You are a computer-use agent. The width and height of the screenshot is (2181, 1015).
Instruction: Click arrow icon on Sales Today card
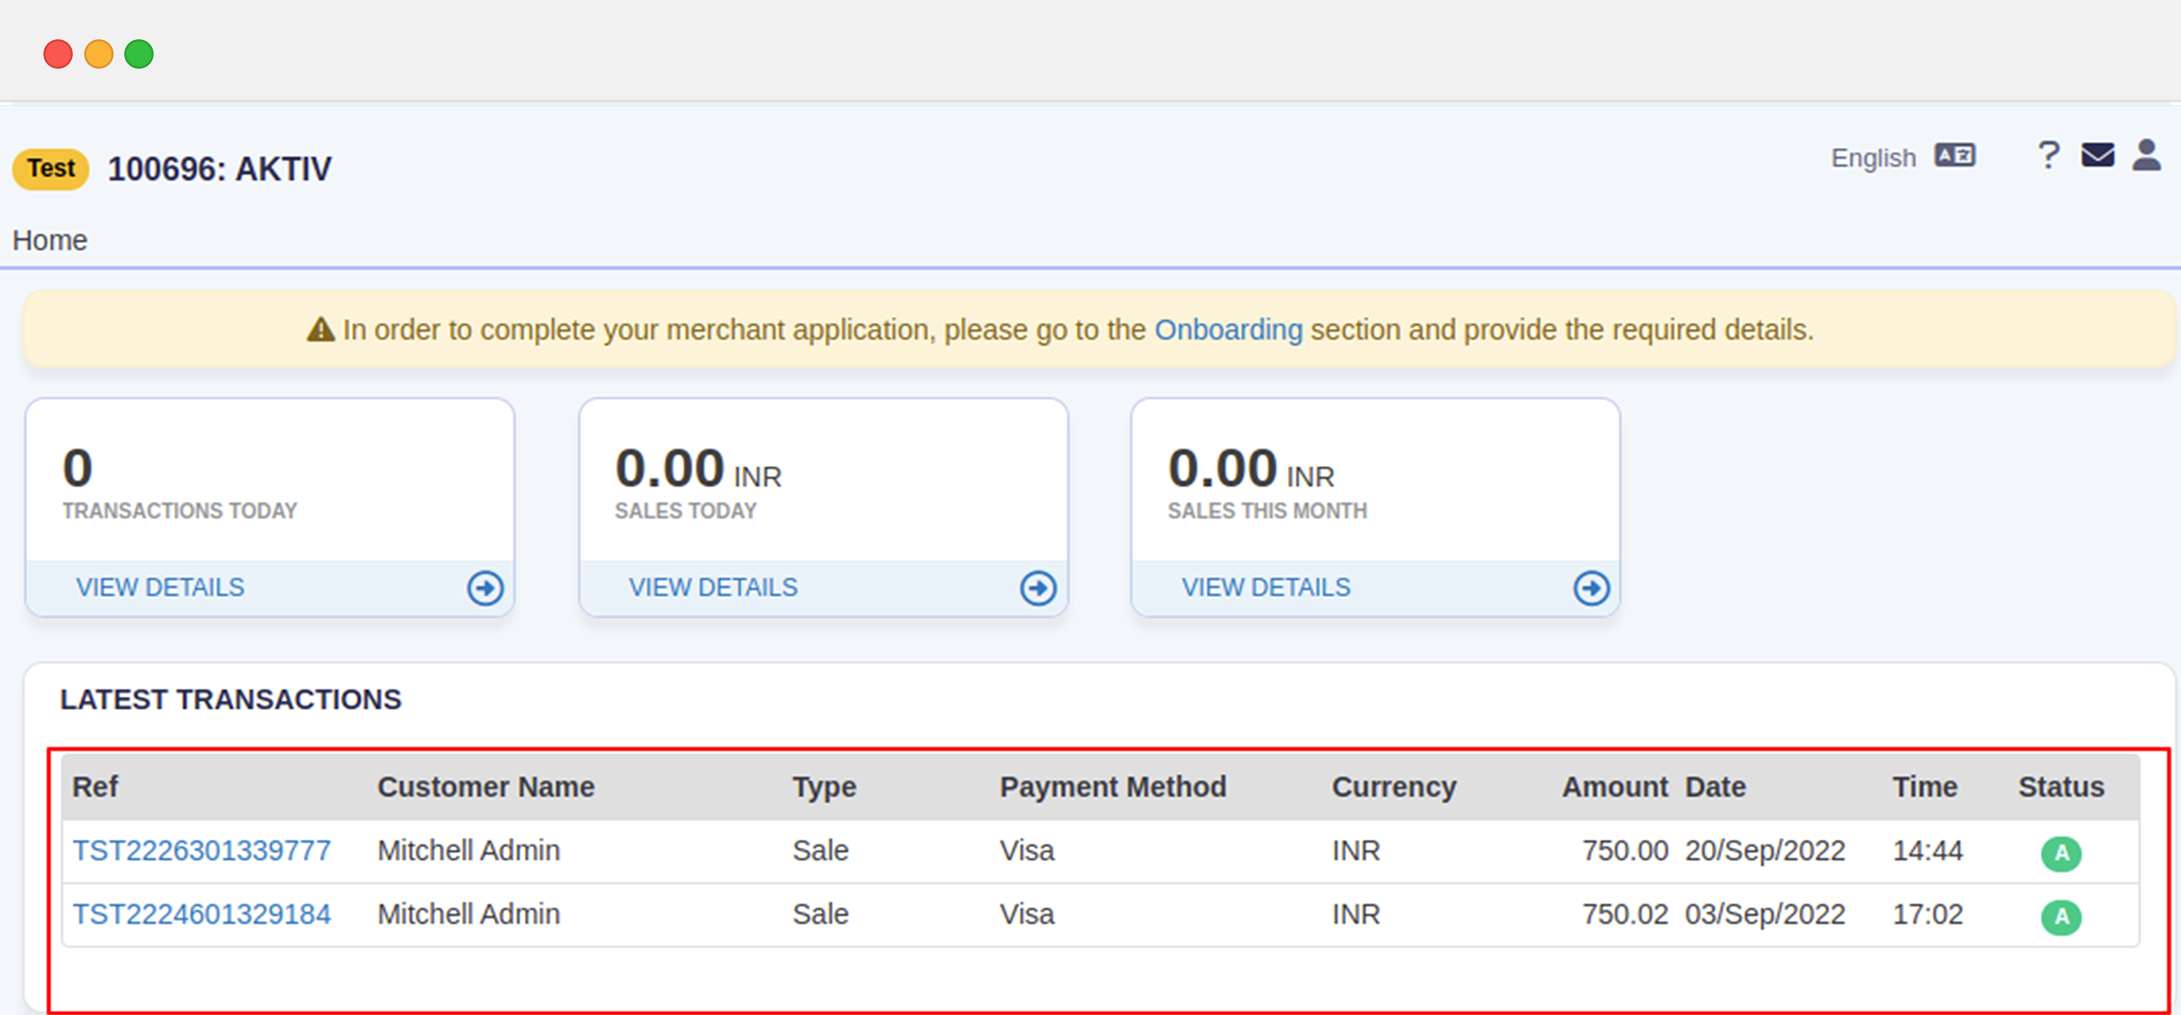pyautogui.click(x=1038, y=588)
